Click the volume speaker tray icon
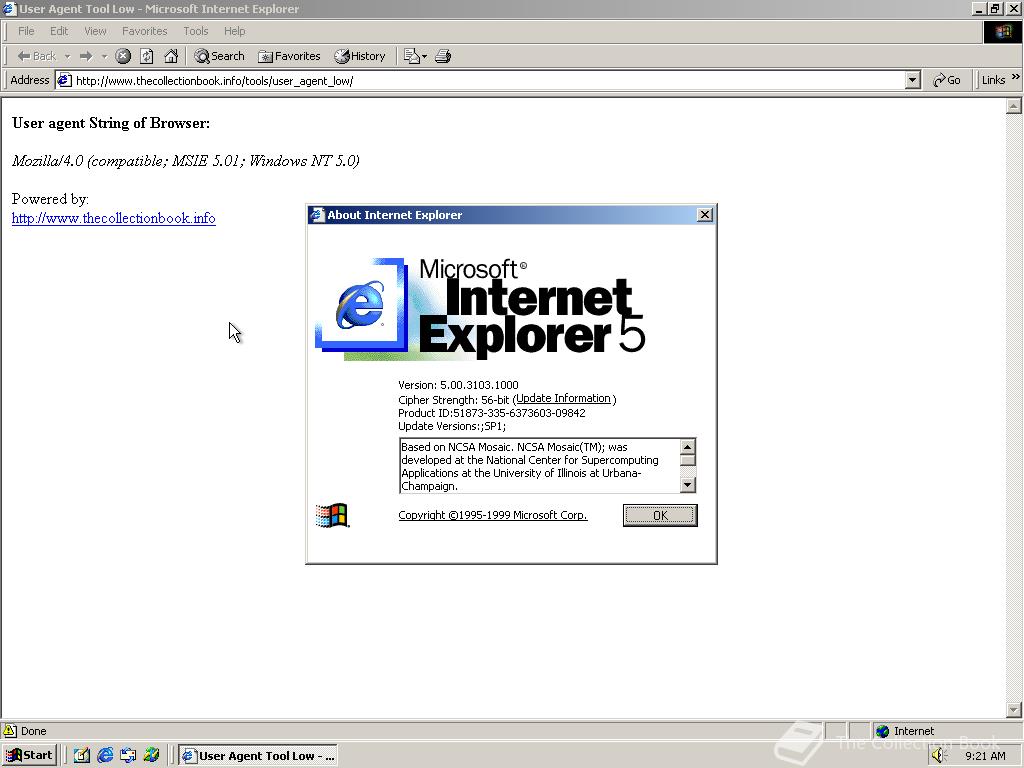 (938, 756)
